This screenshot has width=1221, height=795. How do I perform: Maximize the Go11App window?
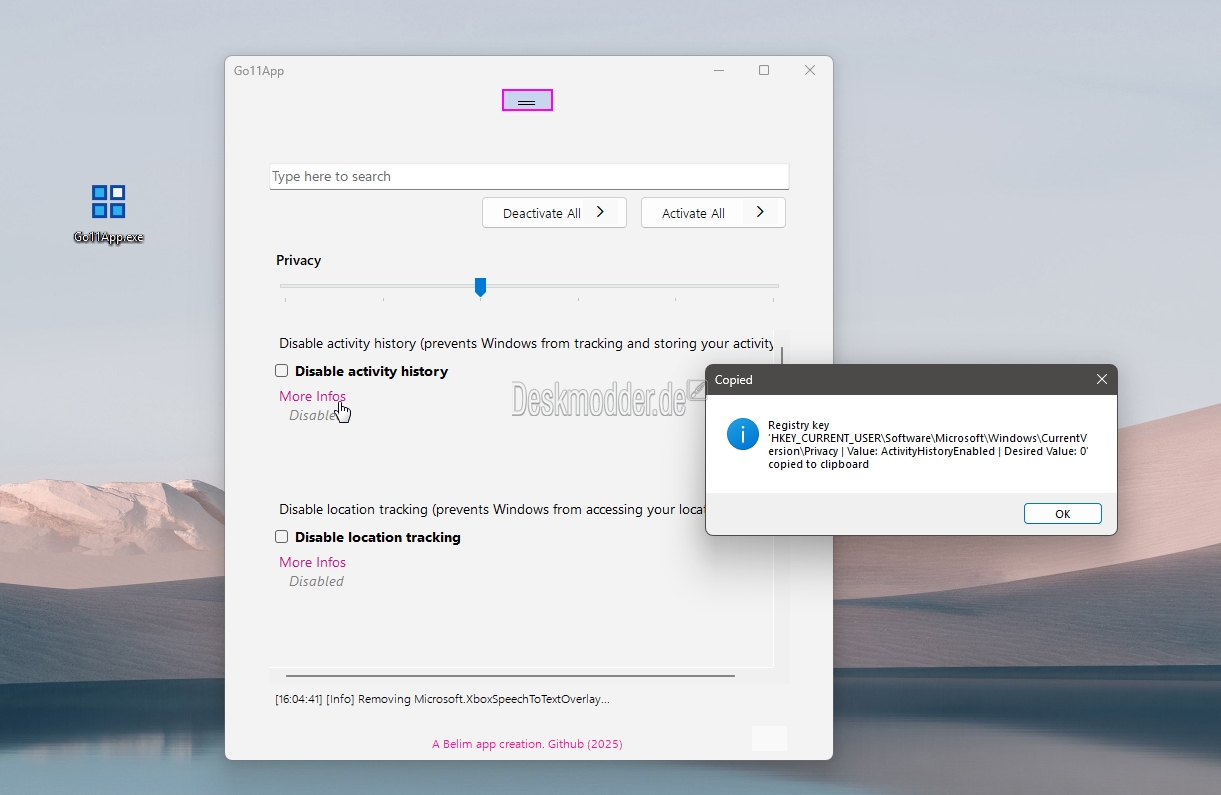click(x=764, y=71)
